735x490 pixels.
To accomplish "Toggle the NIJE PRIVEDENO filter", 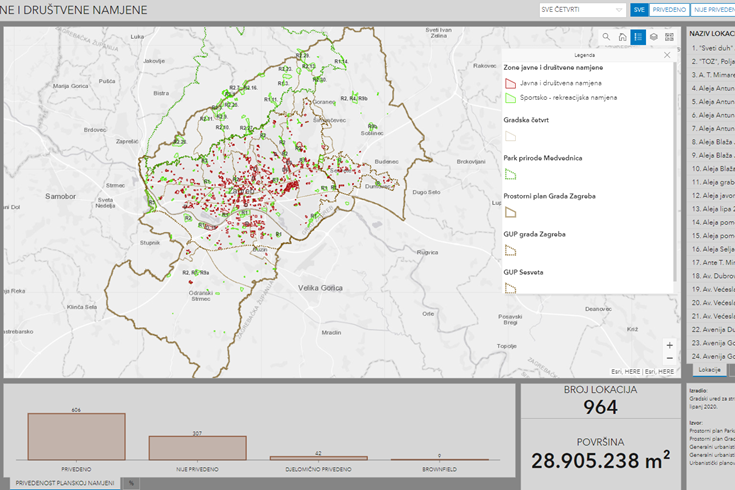I will point(712,10).
